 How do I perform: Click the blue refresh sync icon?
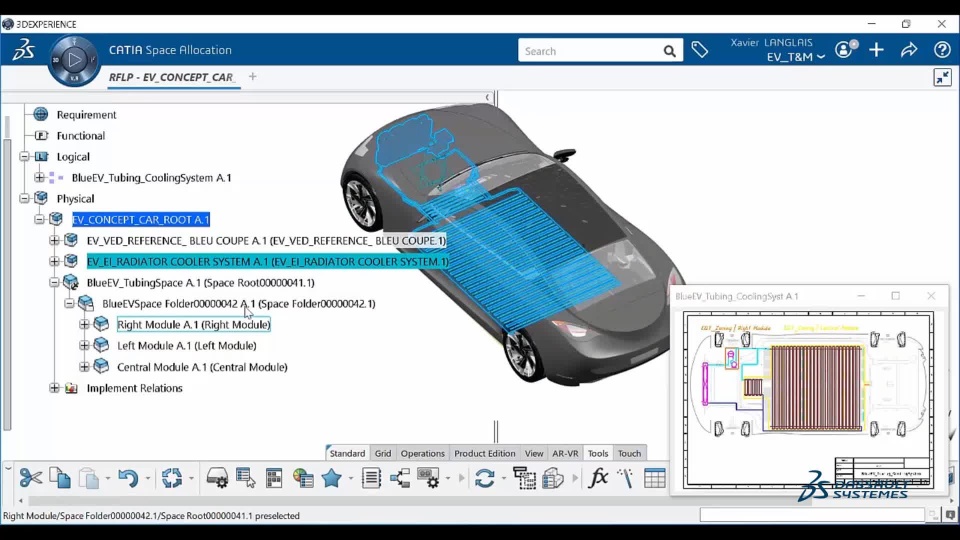[x=484, y=478]
